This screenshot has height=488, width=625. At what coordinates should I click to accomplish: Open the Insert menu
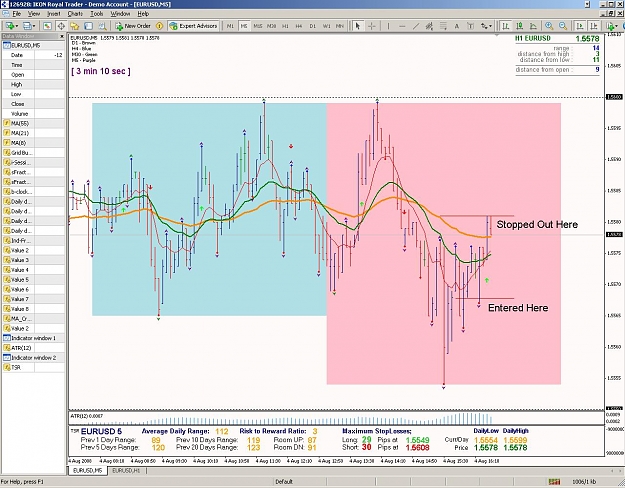pos(54,14)
